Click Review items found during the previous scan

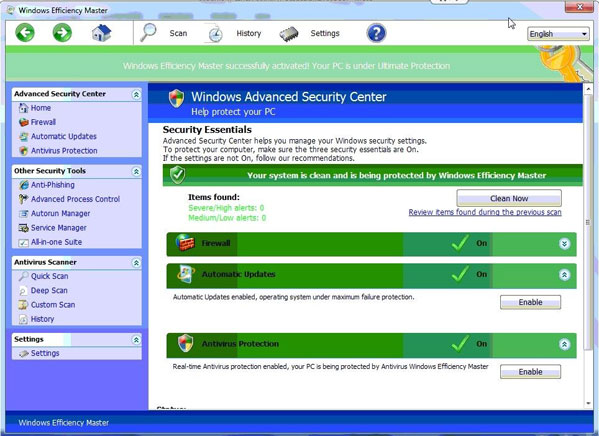(x=485, y=212)
